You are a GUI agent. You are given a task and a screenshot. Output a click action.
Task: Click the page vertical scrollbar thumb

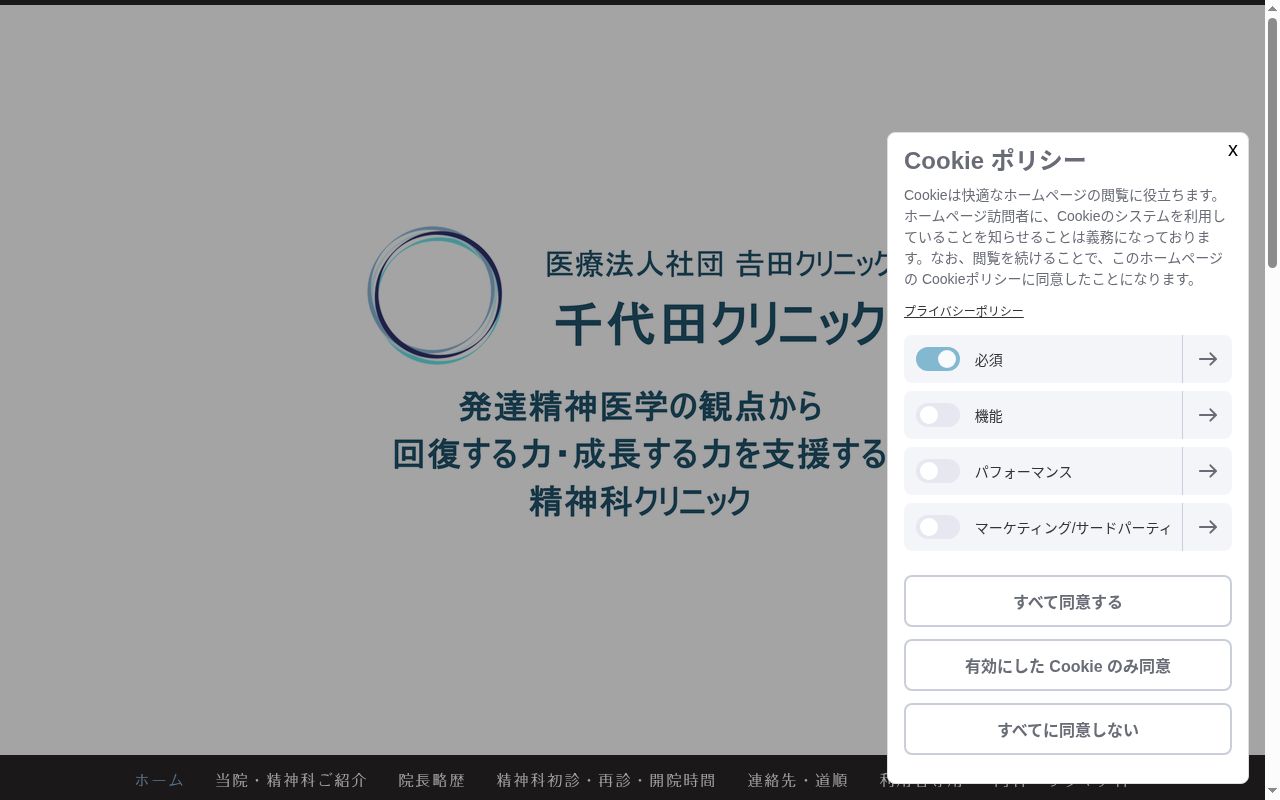[1272, 142]
